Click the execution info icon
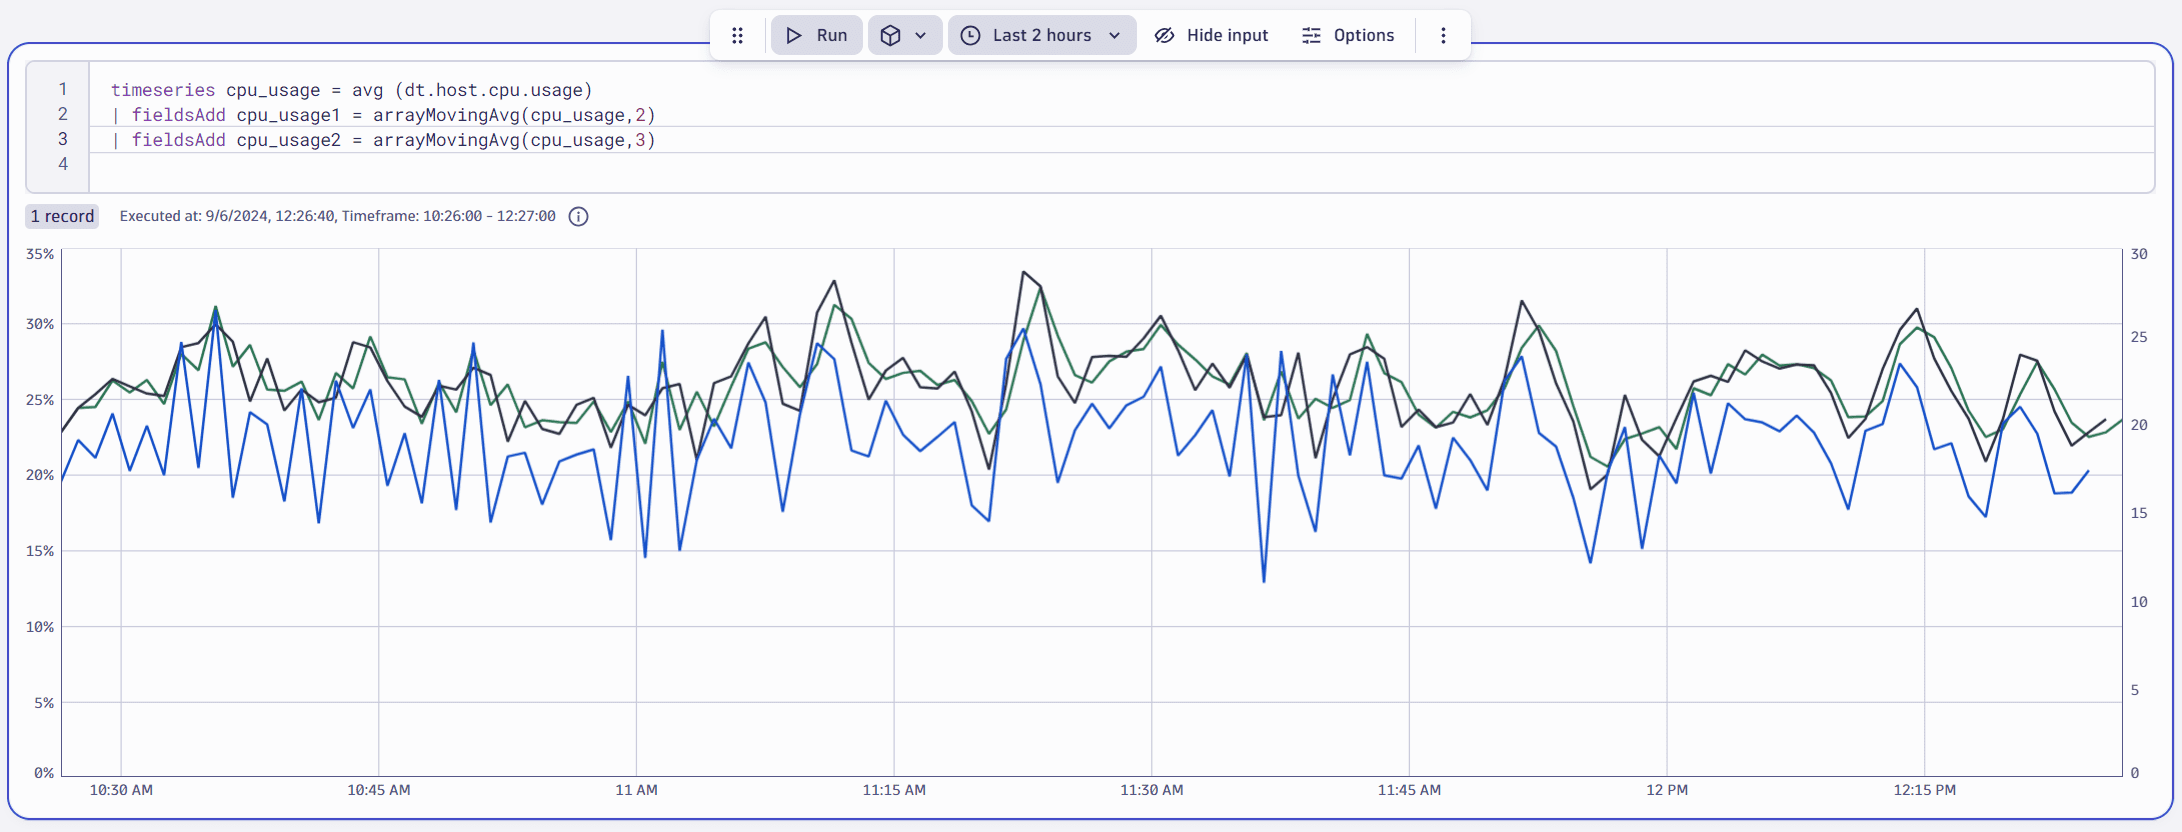The width and height of the screenshot is (2182, 832). [x=578, y=216]
